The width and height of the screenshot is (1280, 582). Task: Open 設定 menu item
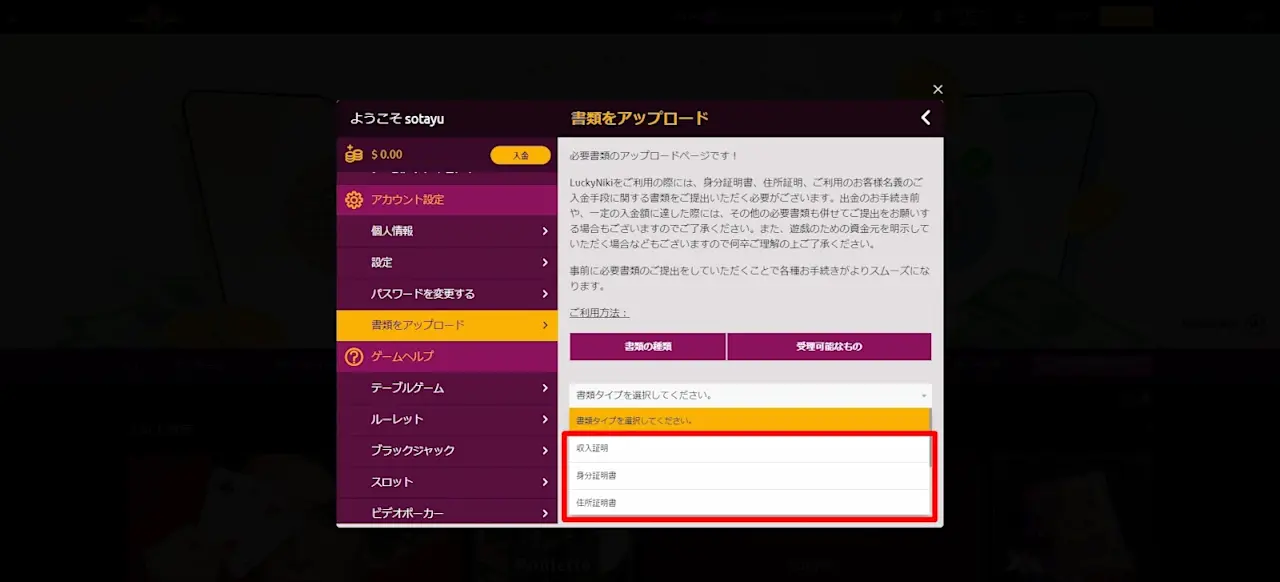(x=447, y=263)
